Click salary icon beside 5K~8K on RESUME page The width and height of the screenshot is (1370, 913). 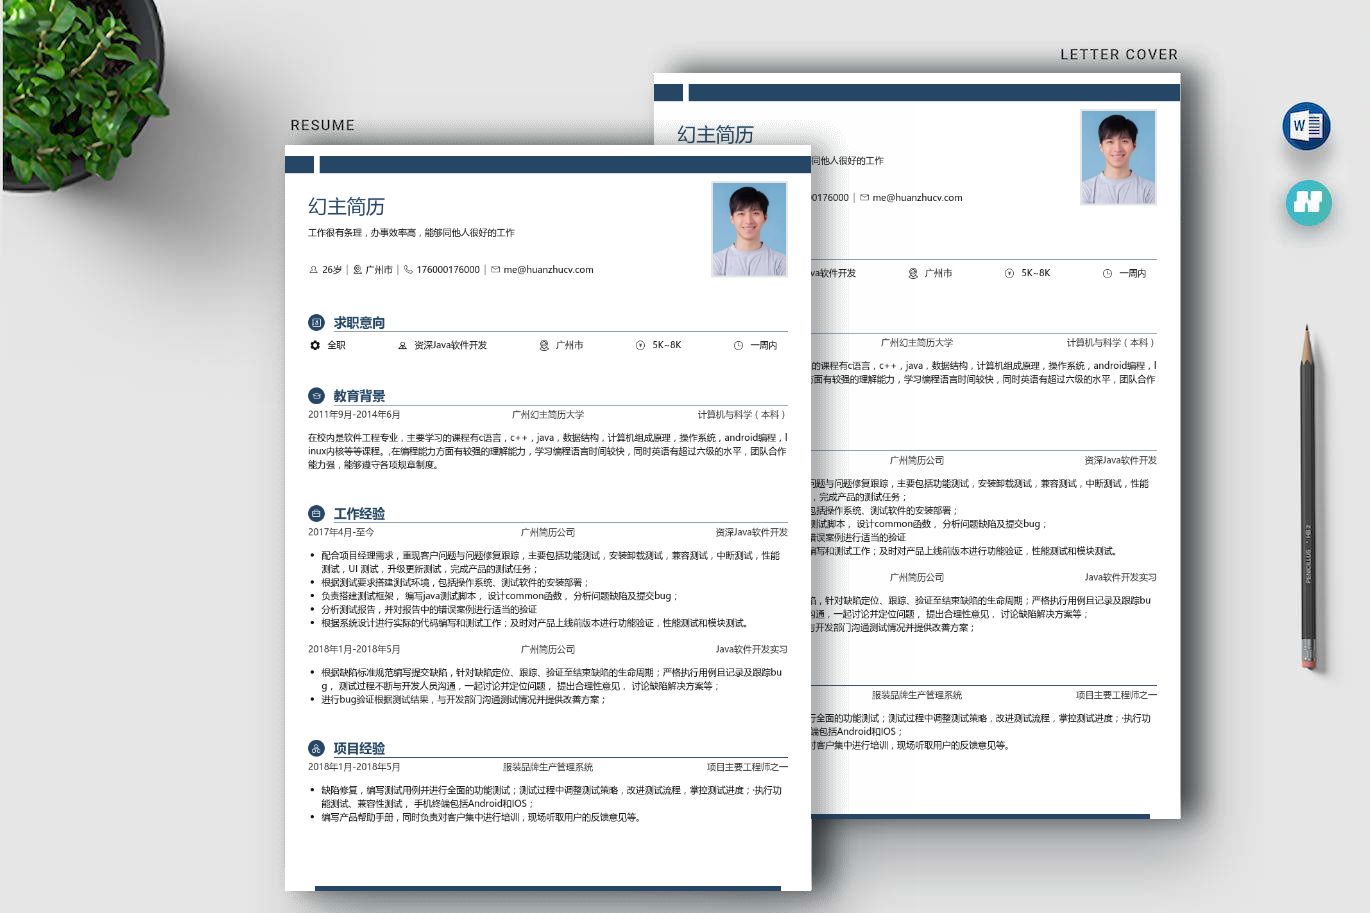[640, 346]
